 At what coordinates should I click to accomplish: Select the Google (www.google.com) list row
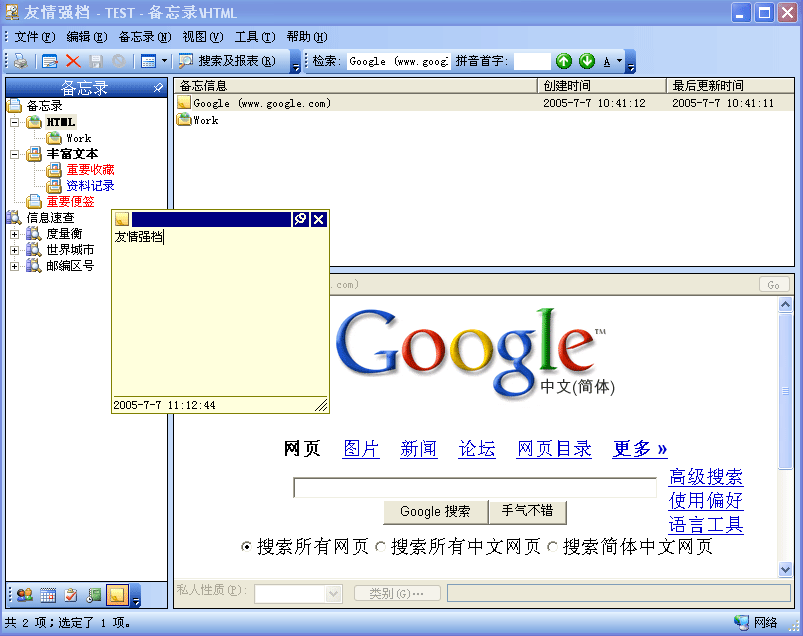[484, 103]
